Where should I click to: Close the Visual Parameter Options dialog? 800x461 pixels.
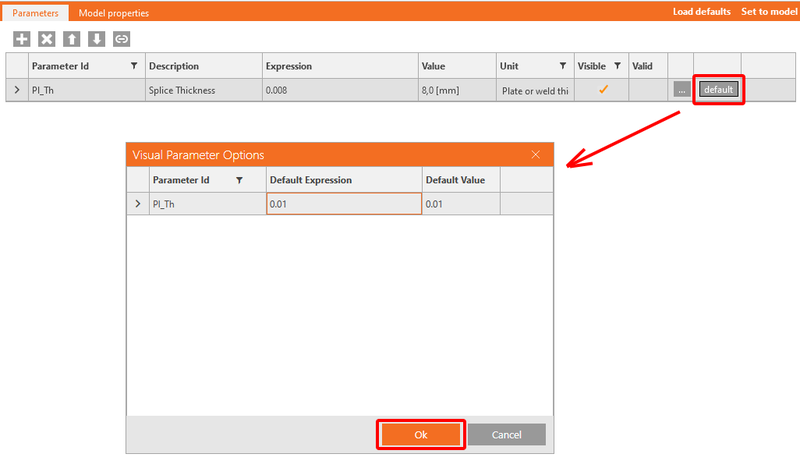pyautogui.click(x=535, y=154)
